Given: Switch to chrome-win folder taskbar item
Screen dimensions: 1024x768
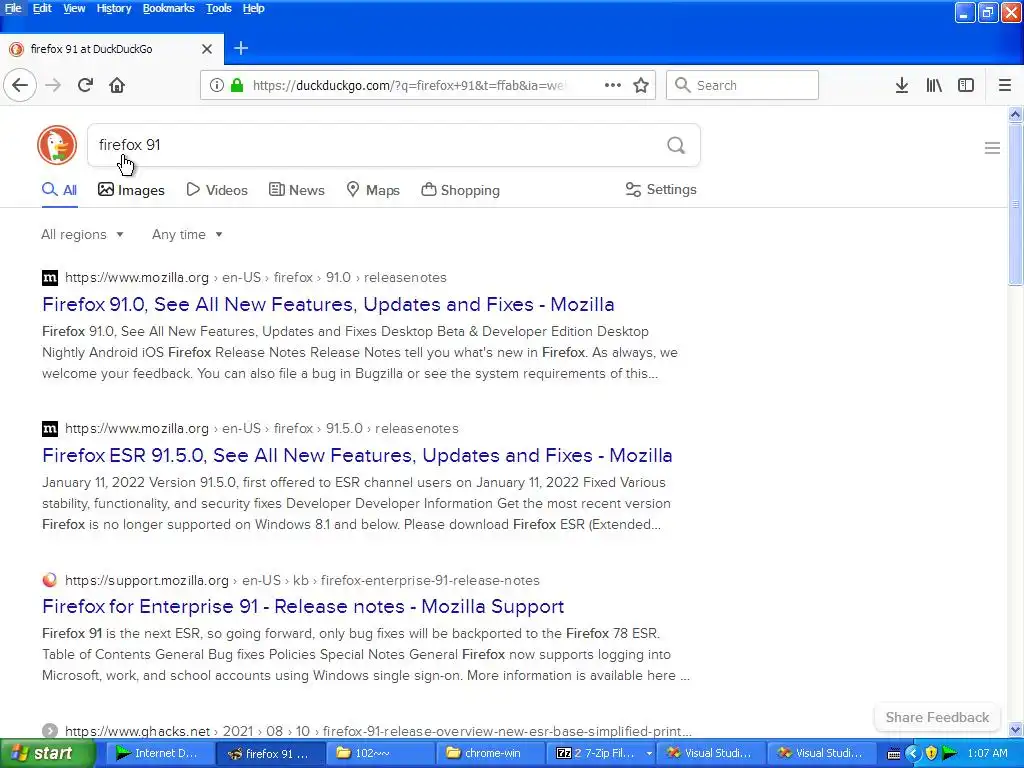Looking at the screenshot, I should [x=490, y=754].
